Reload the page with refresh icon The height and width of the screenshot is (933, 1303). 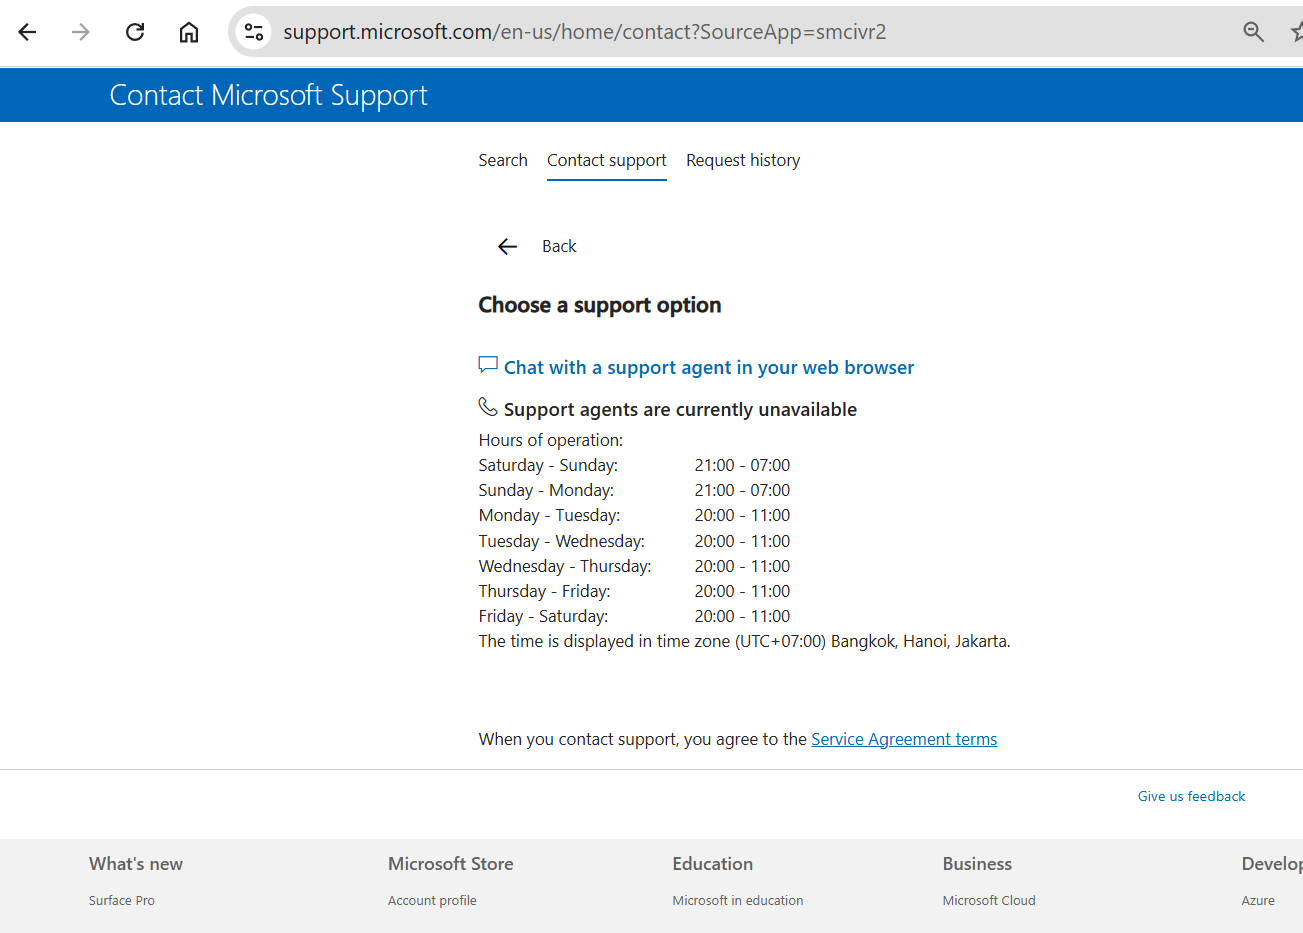pos(135,32)
